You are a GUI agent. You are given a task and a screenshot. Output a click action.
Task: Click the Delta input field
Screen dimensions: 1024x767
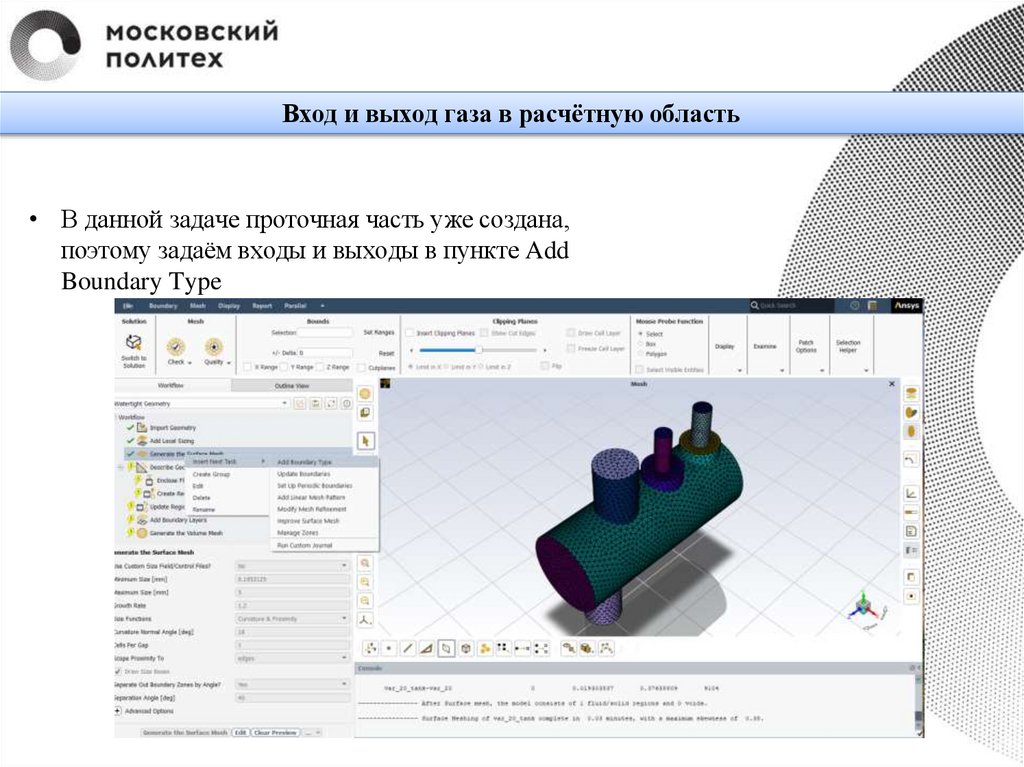click(x=325, y=353)
